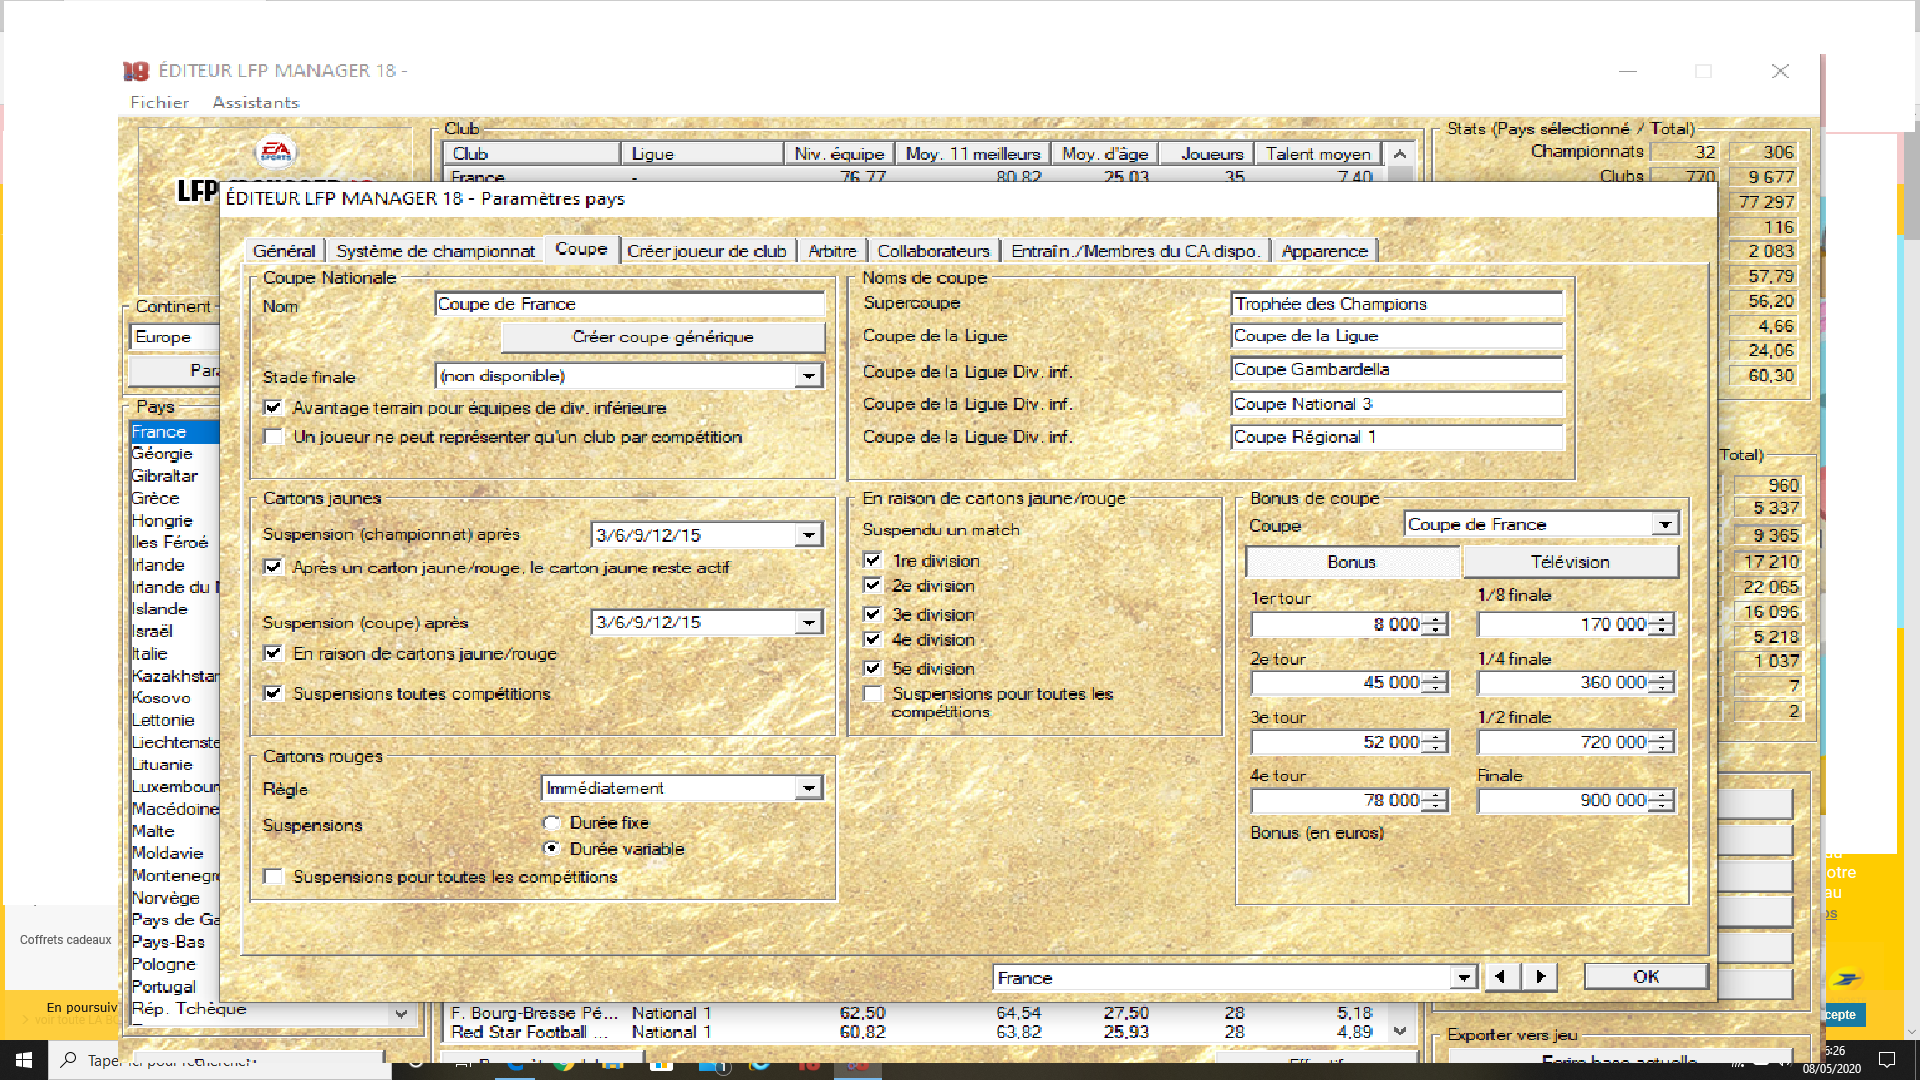
Task: Open the Windows notification center
Action: [x=1887, y=1060]
